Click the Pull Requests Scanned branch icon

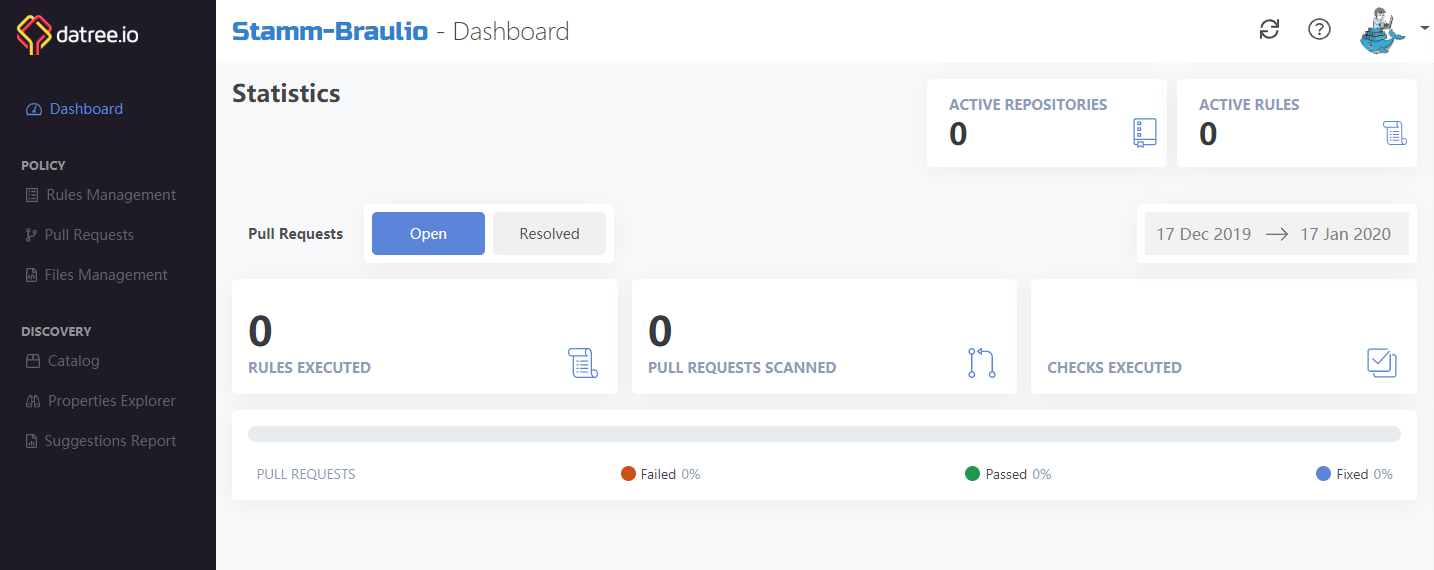[x=982, y=362]
